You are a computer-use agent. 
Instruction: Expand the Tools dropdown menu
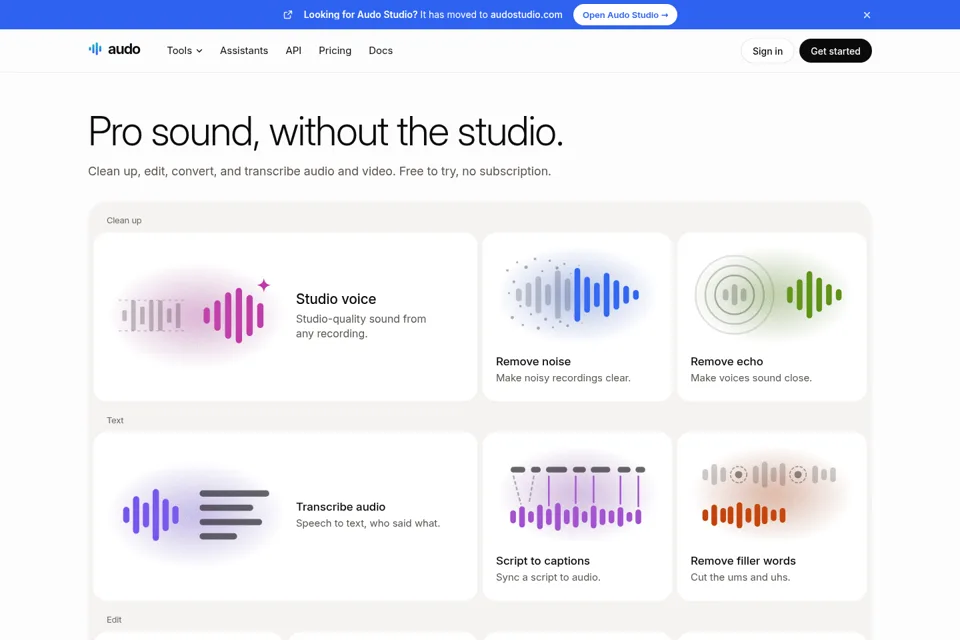(184, 50)
